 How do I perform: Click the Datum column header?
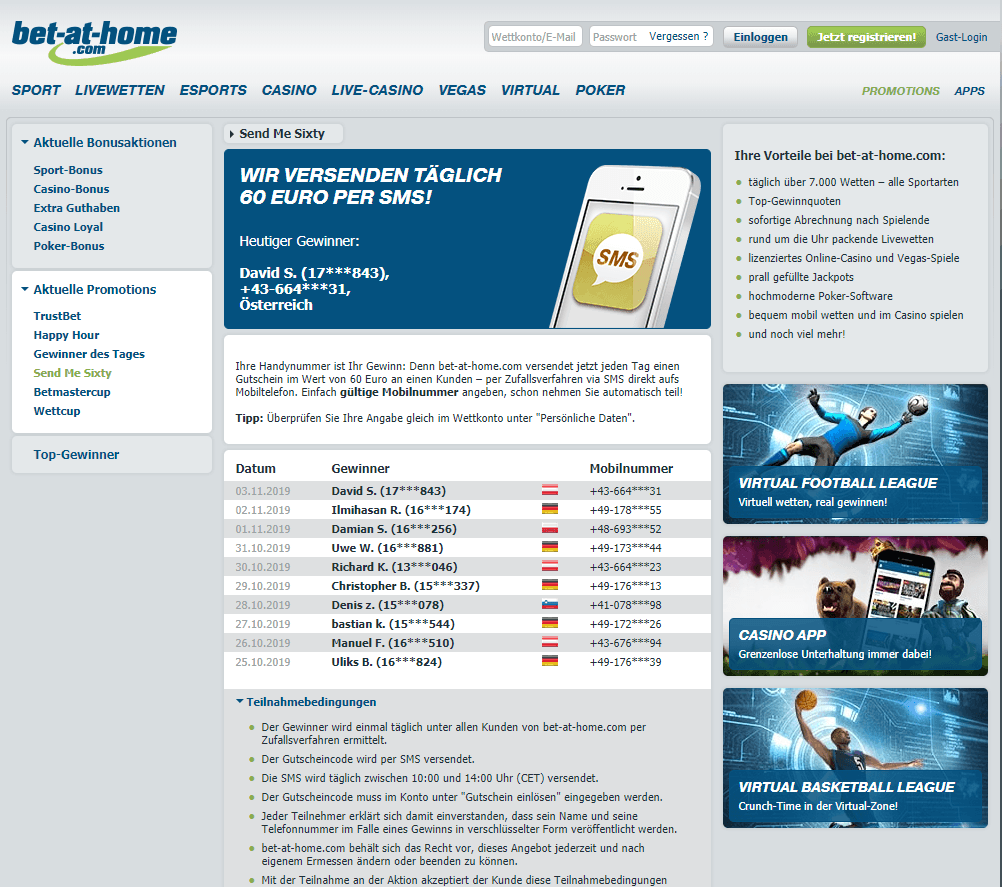tap(255, 468)
